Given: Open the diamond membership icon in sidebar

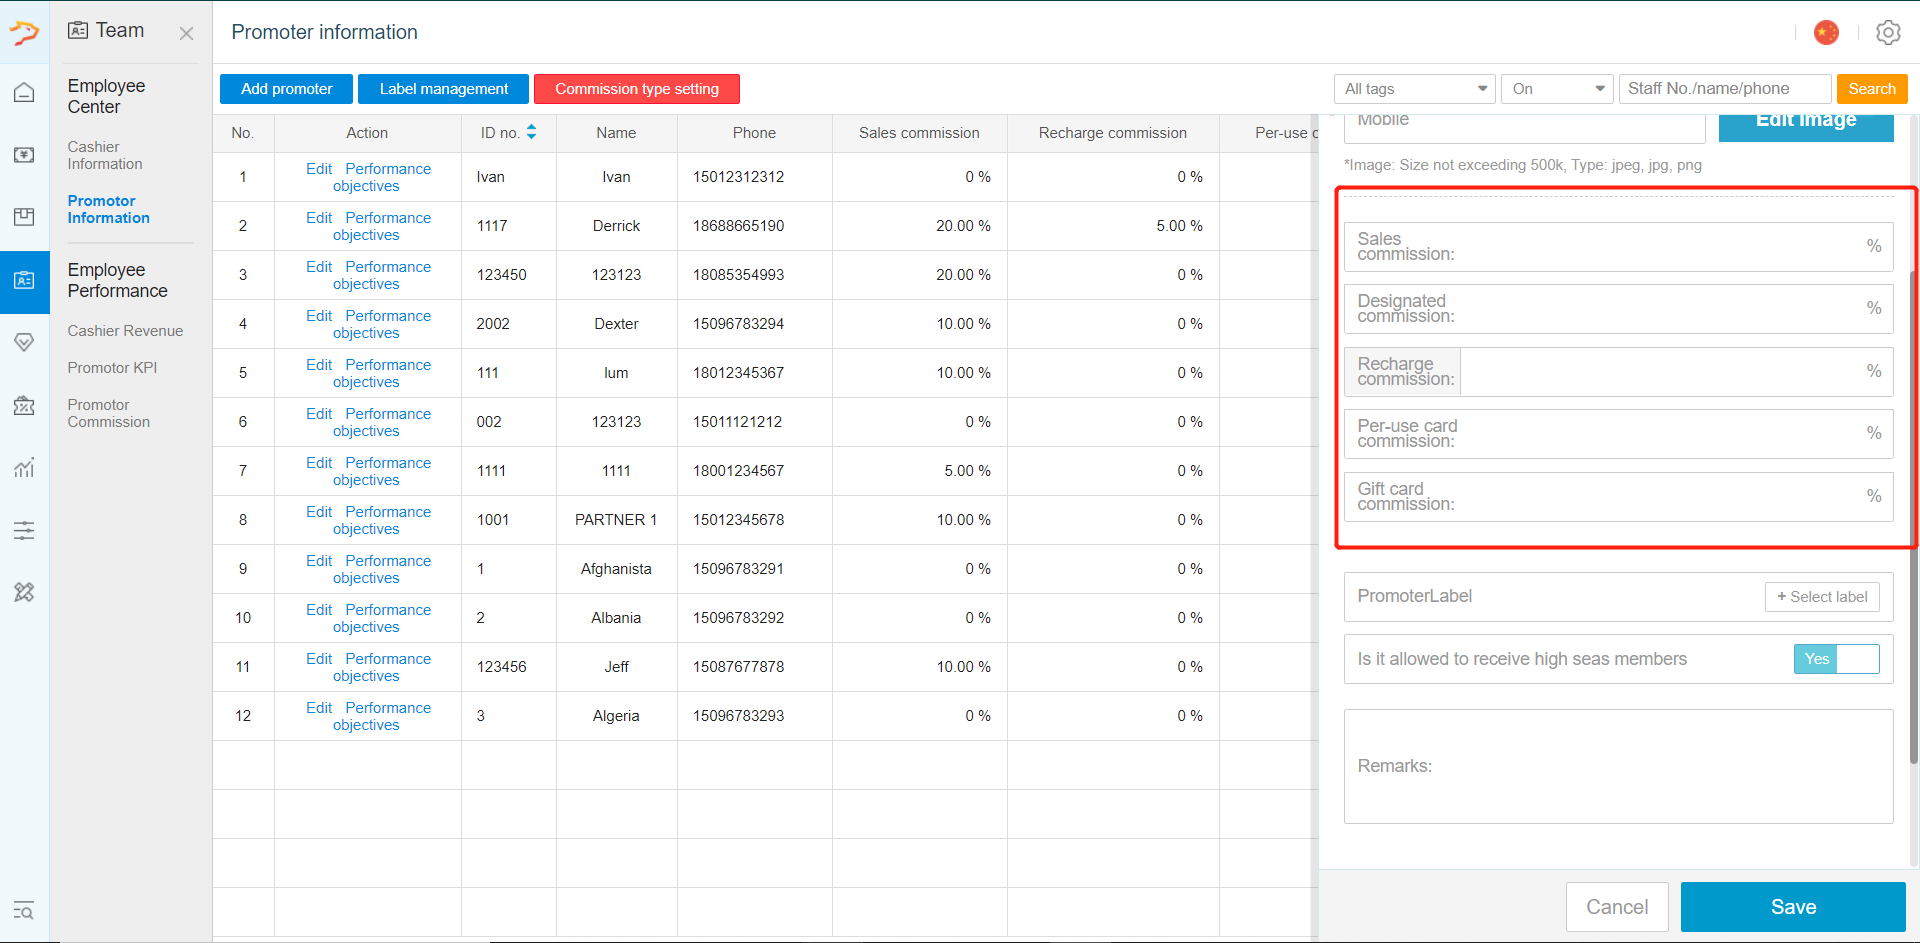Looking at the screenshot, I should (x=24, y=342).
